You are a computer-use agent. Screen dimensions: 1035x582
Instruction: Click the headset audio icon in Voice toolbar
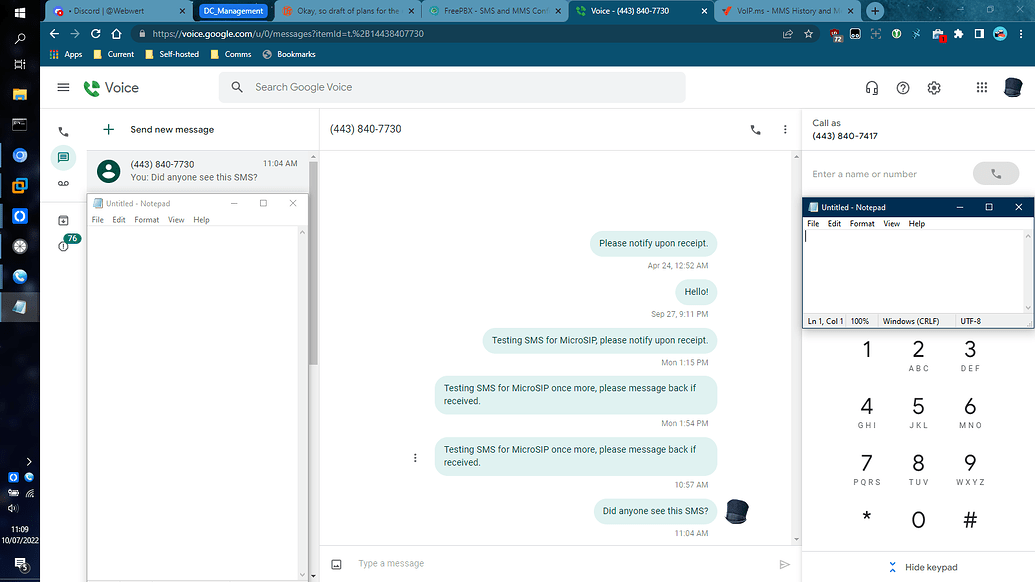(871, 88)
